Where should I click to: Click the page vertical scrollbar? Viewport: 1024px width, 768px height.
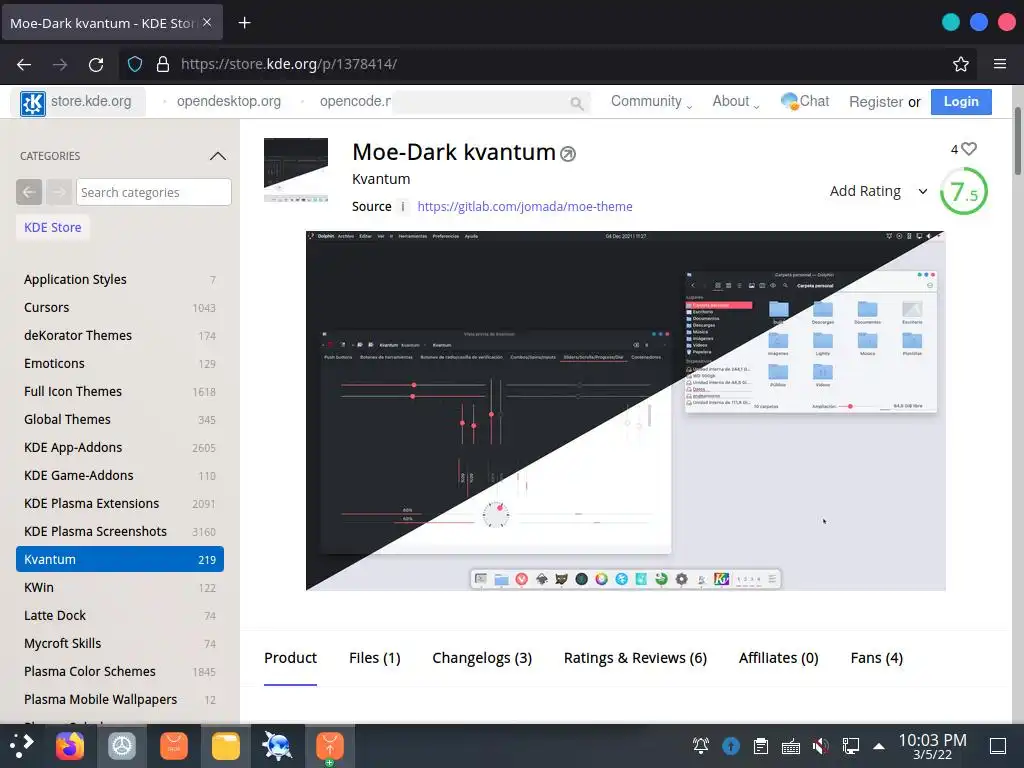[x=1017, y=140]
